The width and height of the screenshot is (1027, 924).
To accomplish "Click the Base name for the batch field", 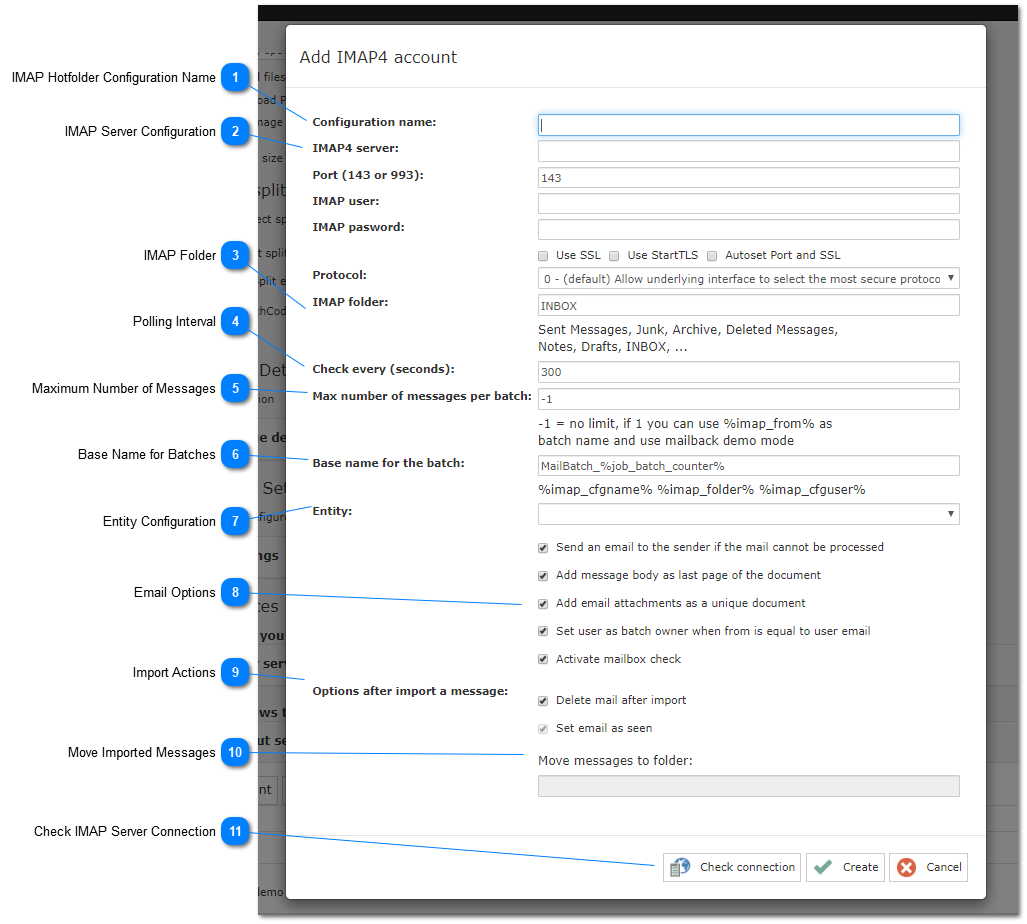I will point(749,466).
